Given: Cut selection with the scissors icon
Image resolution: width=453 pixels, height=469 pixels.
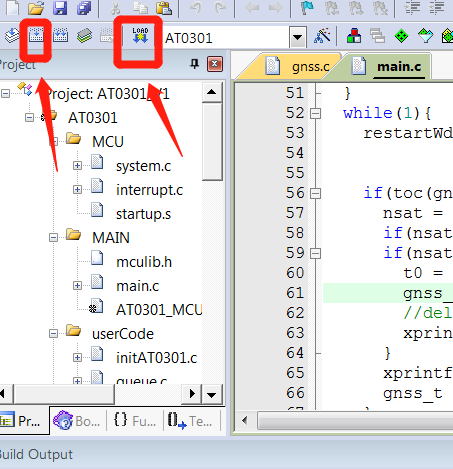Looking at the screenshot, I should 115,8.
